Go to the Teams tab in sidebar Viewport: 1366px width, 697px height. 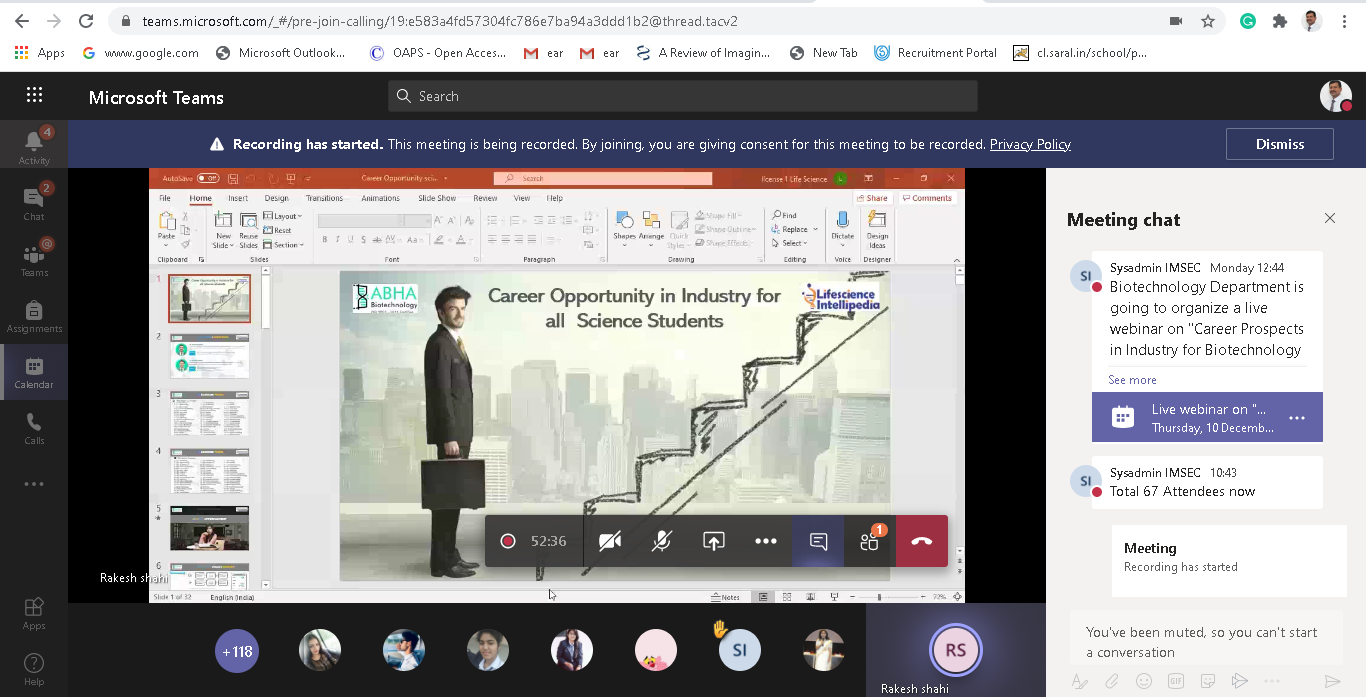click(34, 258)
